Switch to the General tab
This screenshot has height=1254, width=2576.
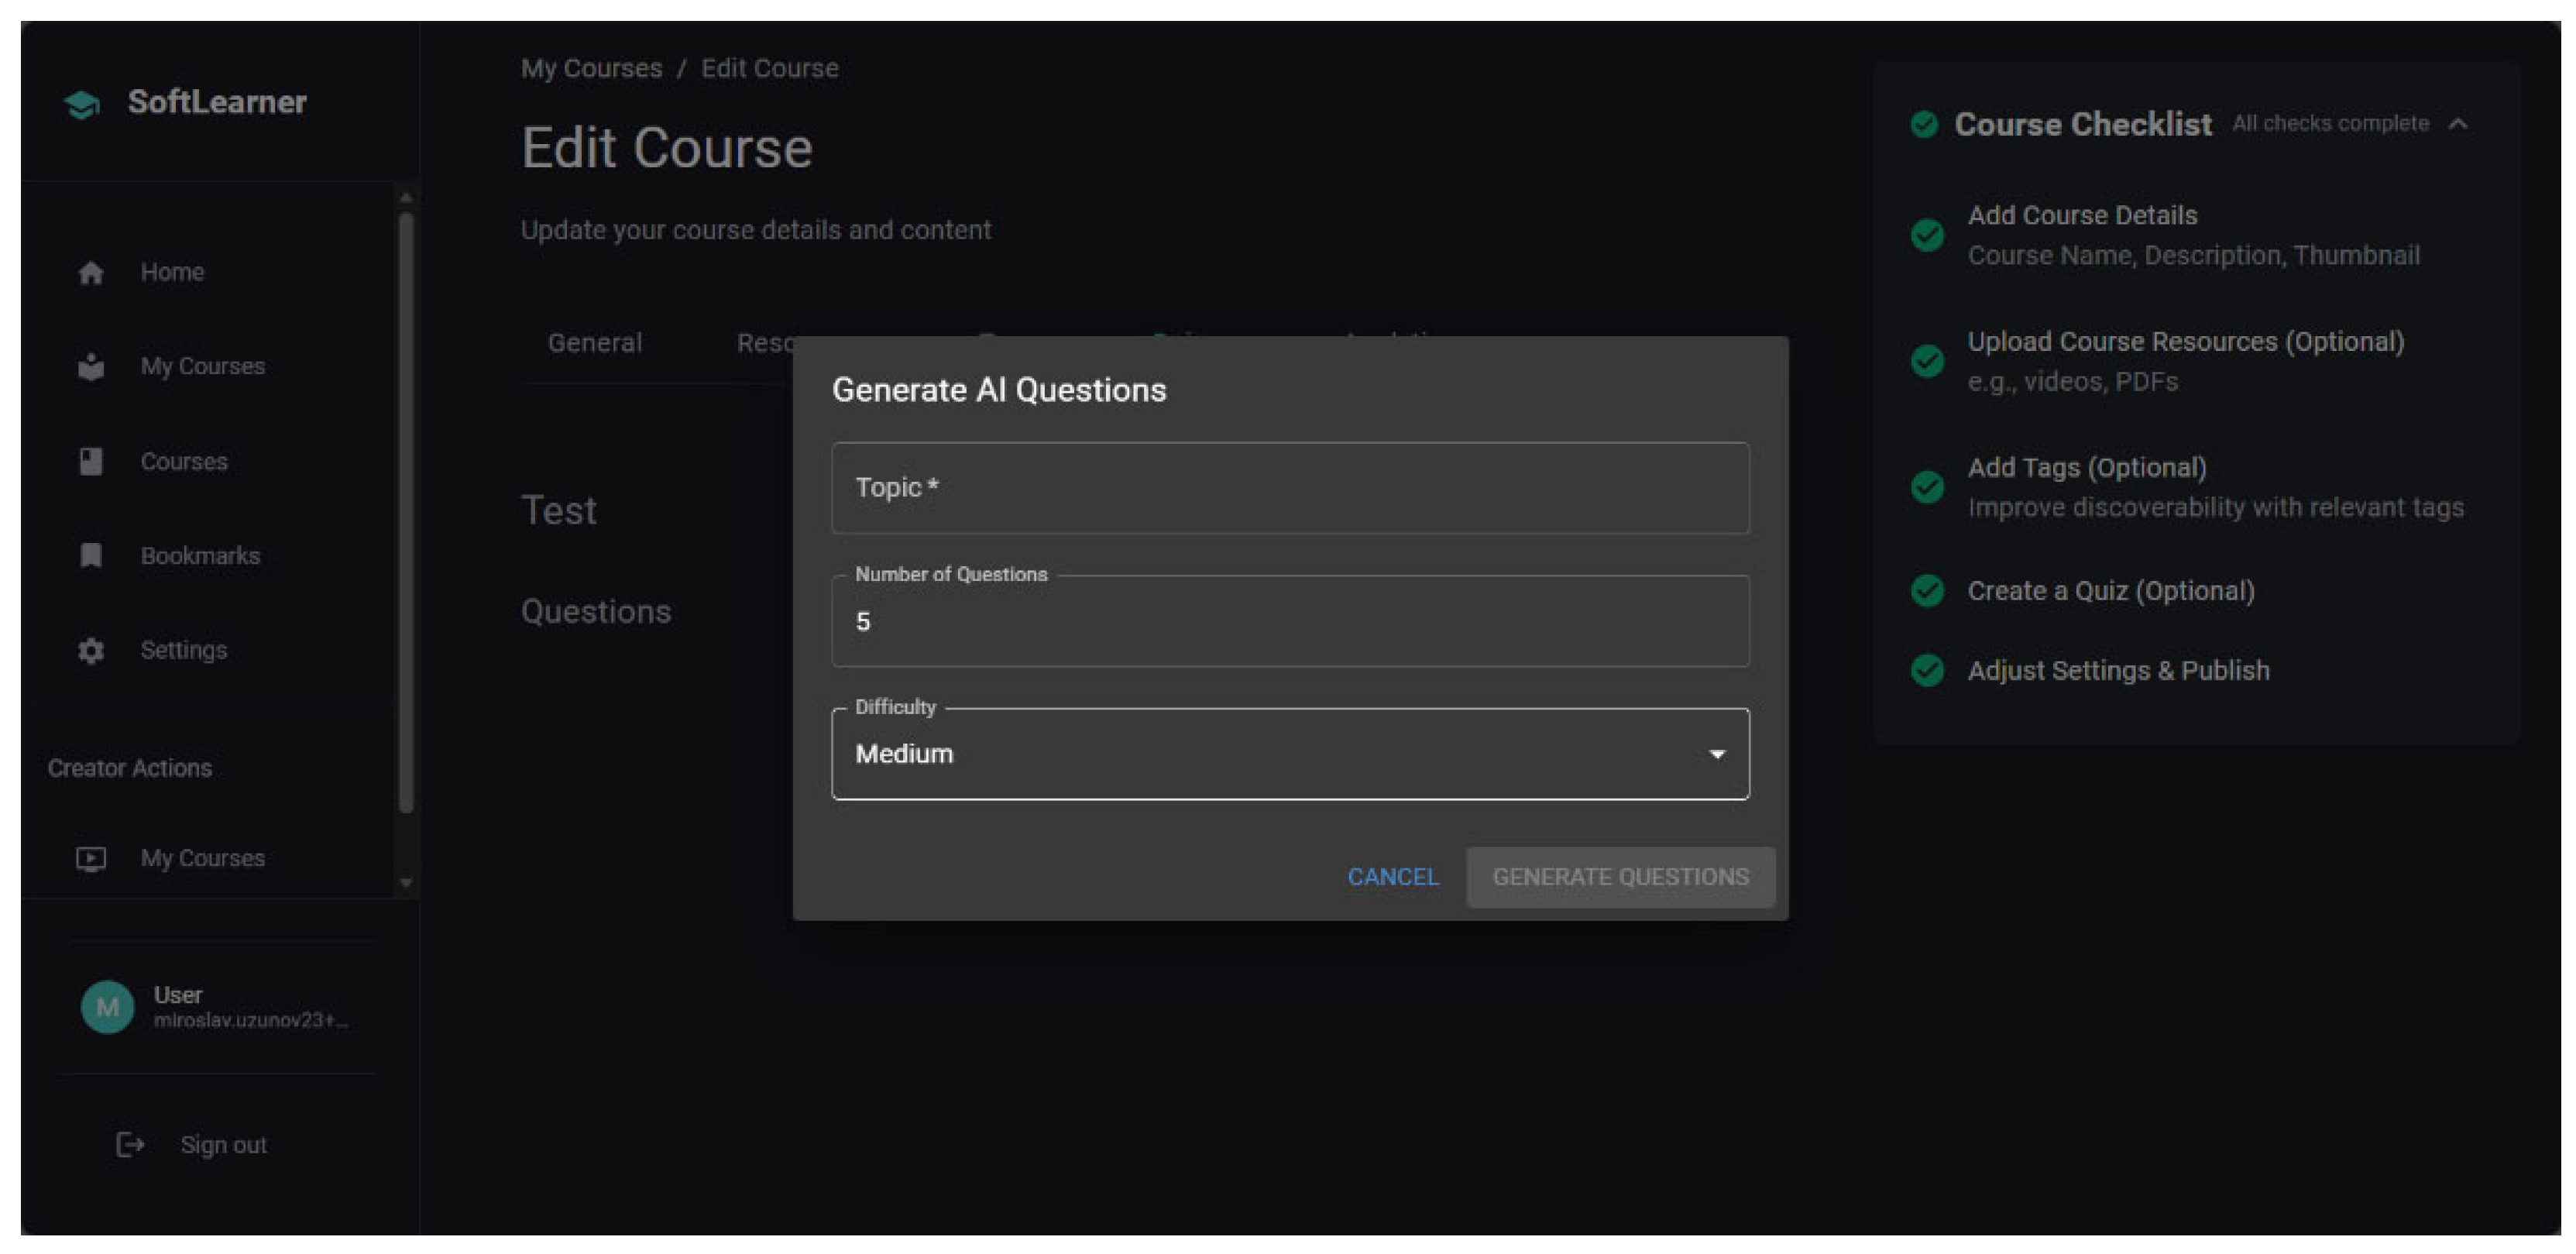click(595, 343)
